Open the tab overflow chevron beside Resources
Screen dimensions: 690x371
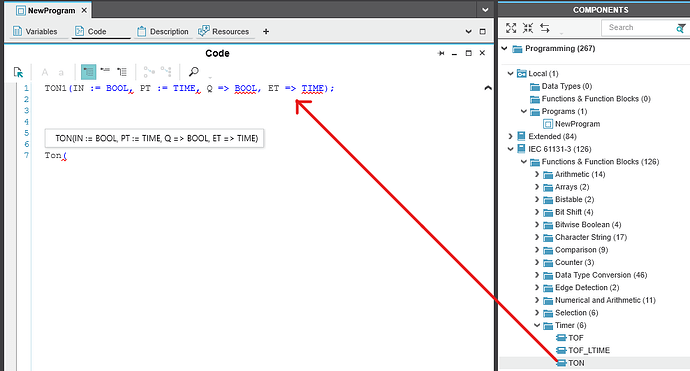[x=469, y=32]
